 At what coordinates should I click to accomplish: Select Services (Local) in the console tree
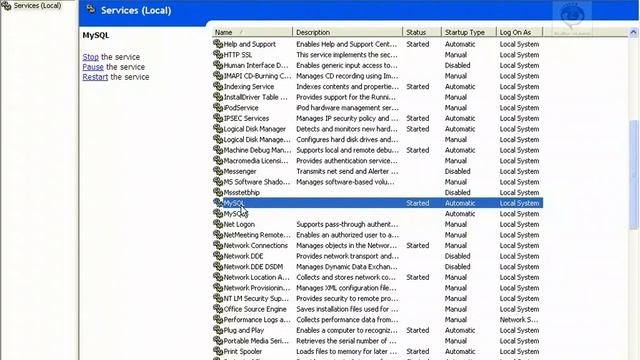click(37, 6)
